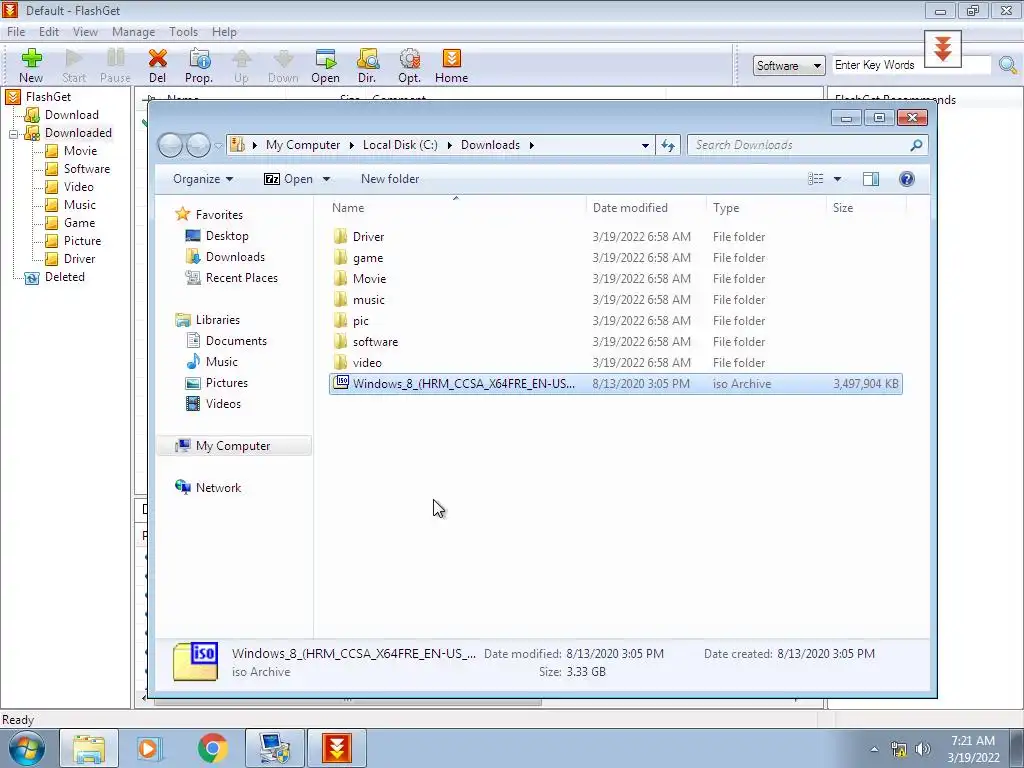Image resolution: width=1024 pixels, height=768 pixels.
Task: Open the File menu in FlashGet
Action: [16, 32]
